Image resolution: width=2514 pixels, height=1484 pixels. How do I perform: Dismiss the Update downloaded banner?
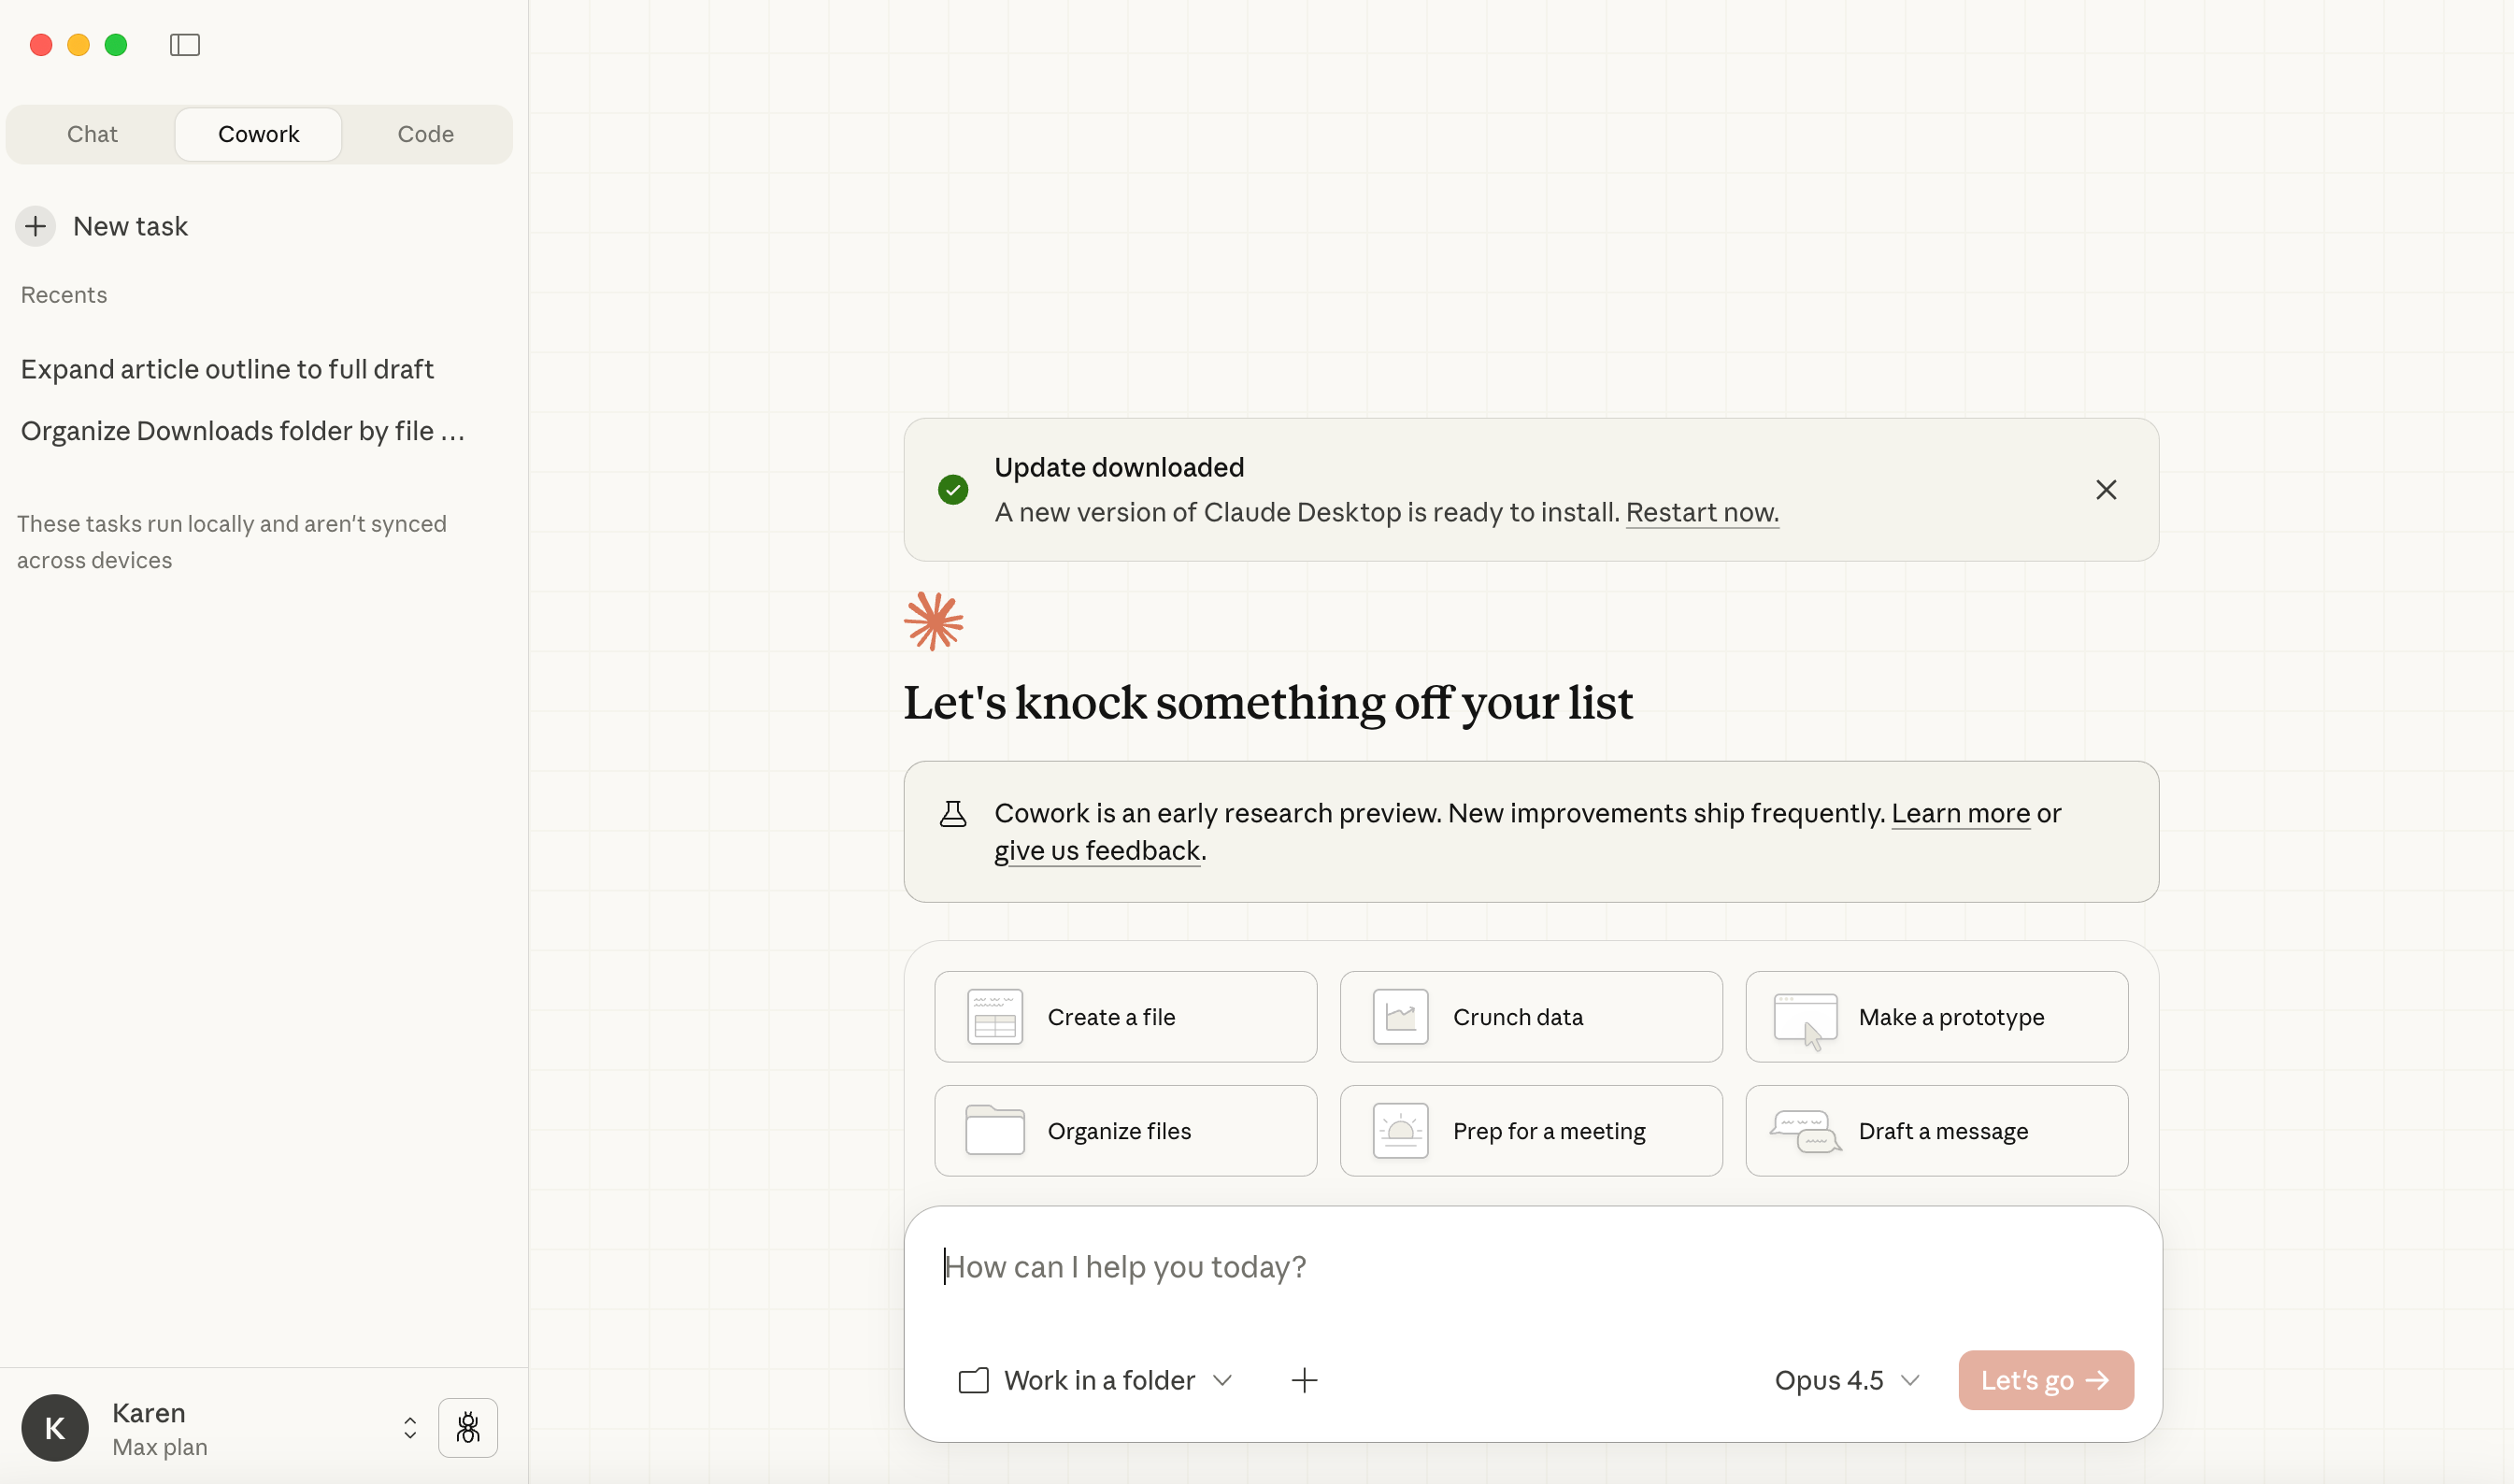tap(2105, 490)
